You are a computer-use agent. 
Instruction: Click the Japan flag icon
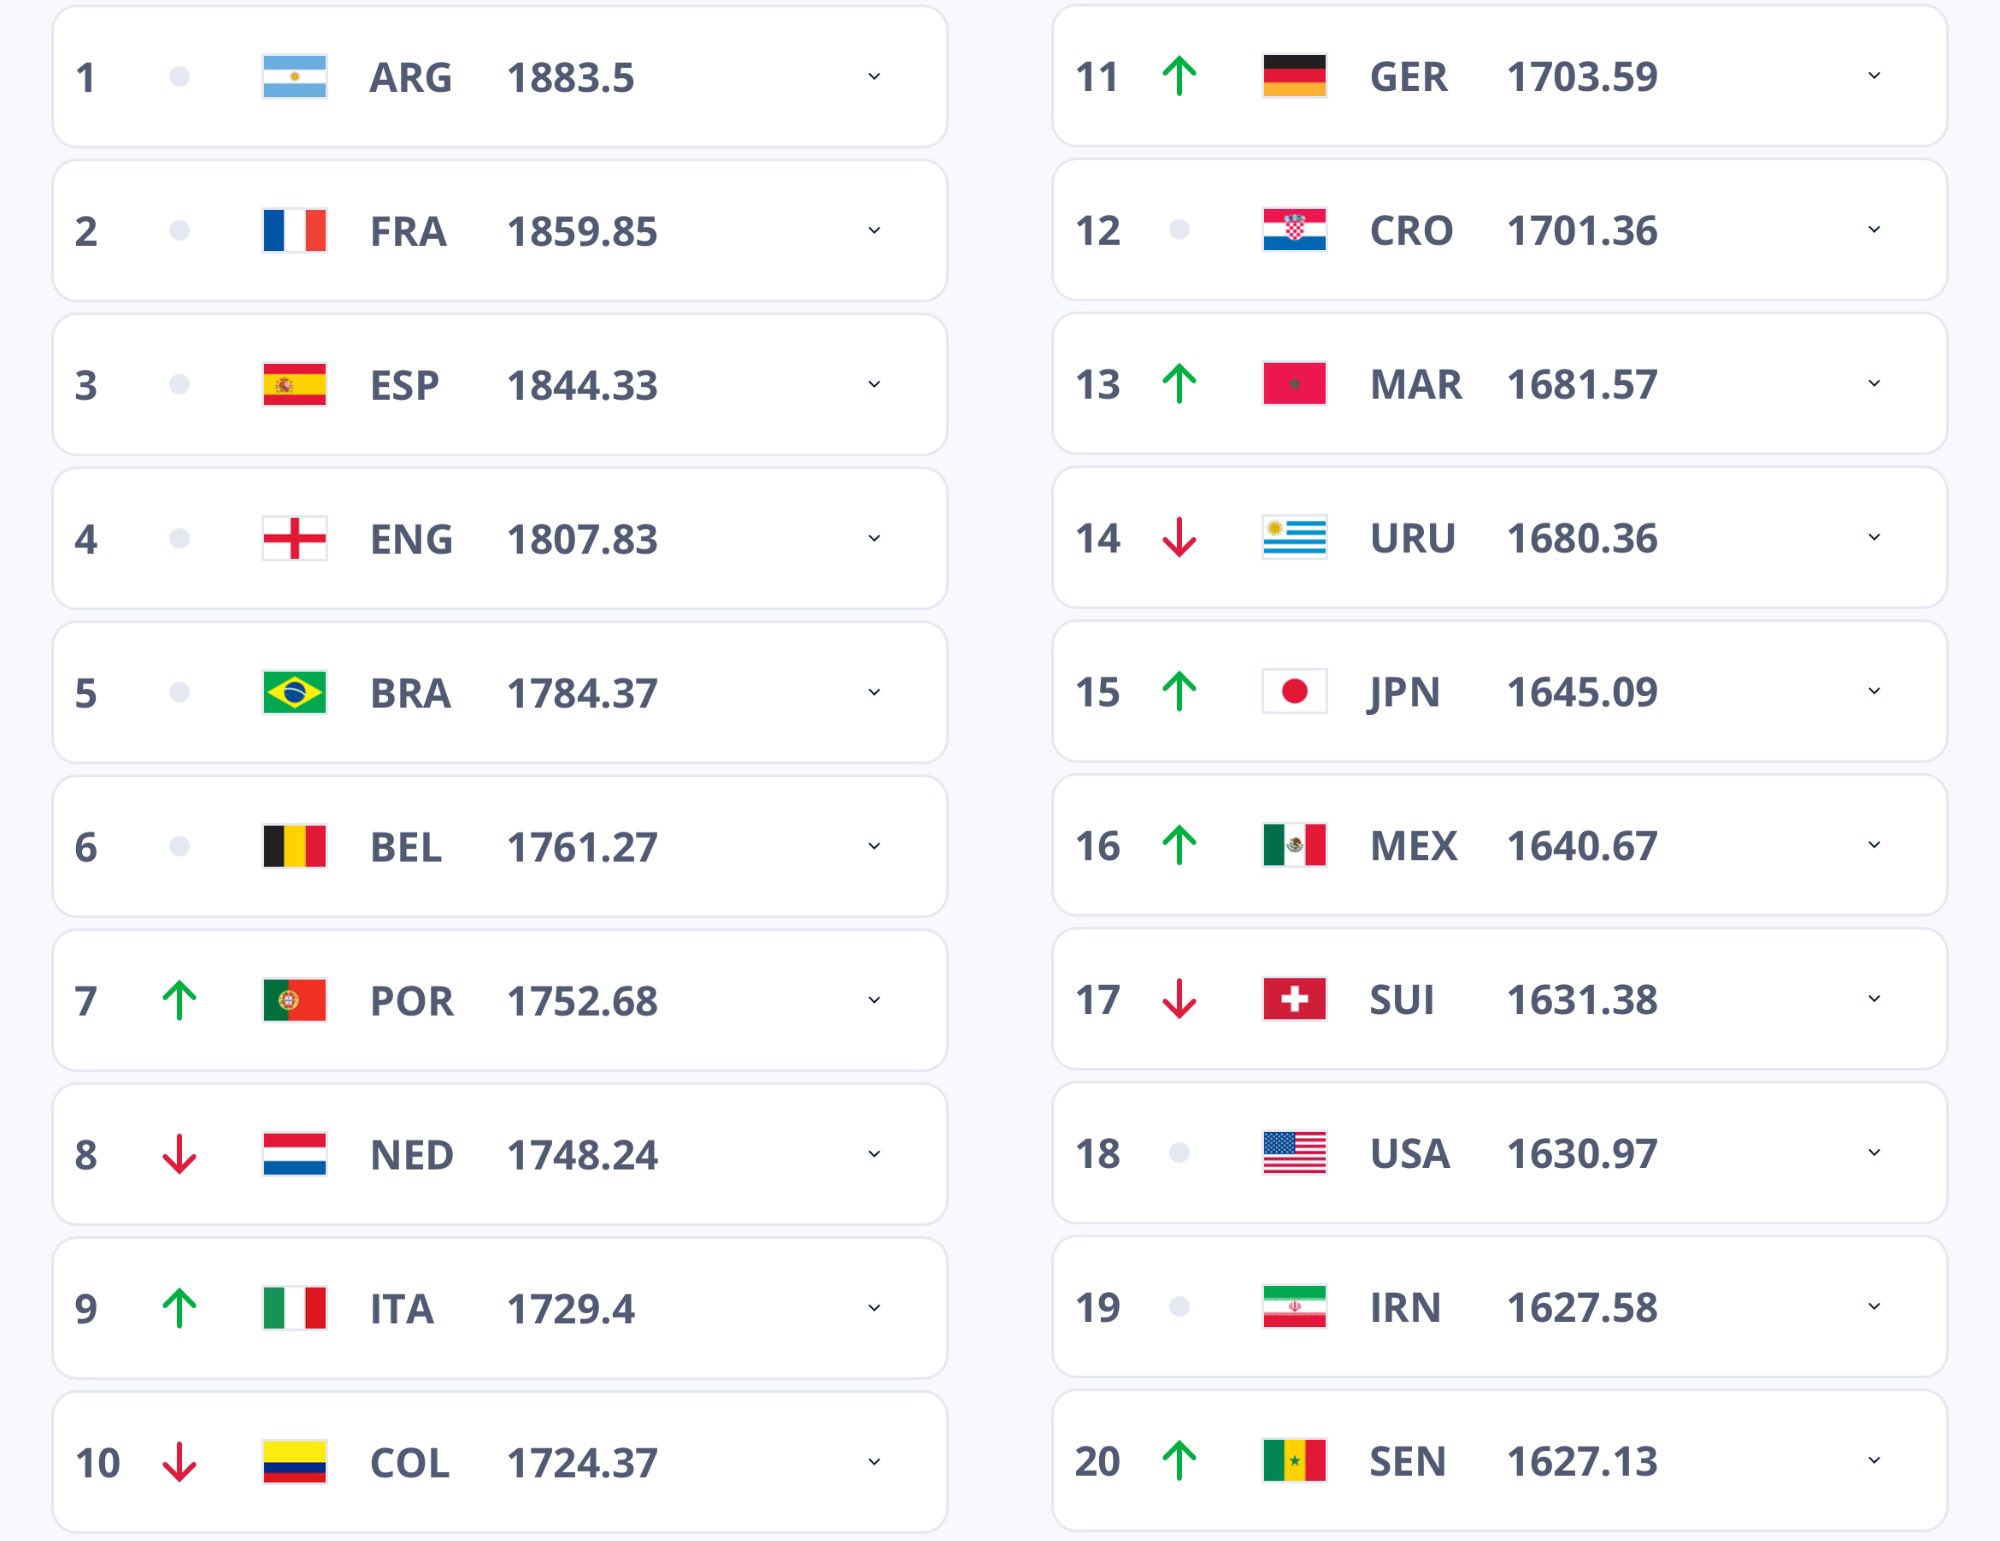coord(1294,691)
